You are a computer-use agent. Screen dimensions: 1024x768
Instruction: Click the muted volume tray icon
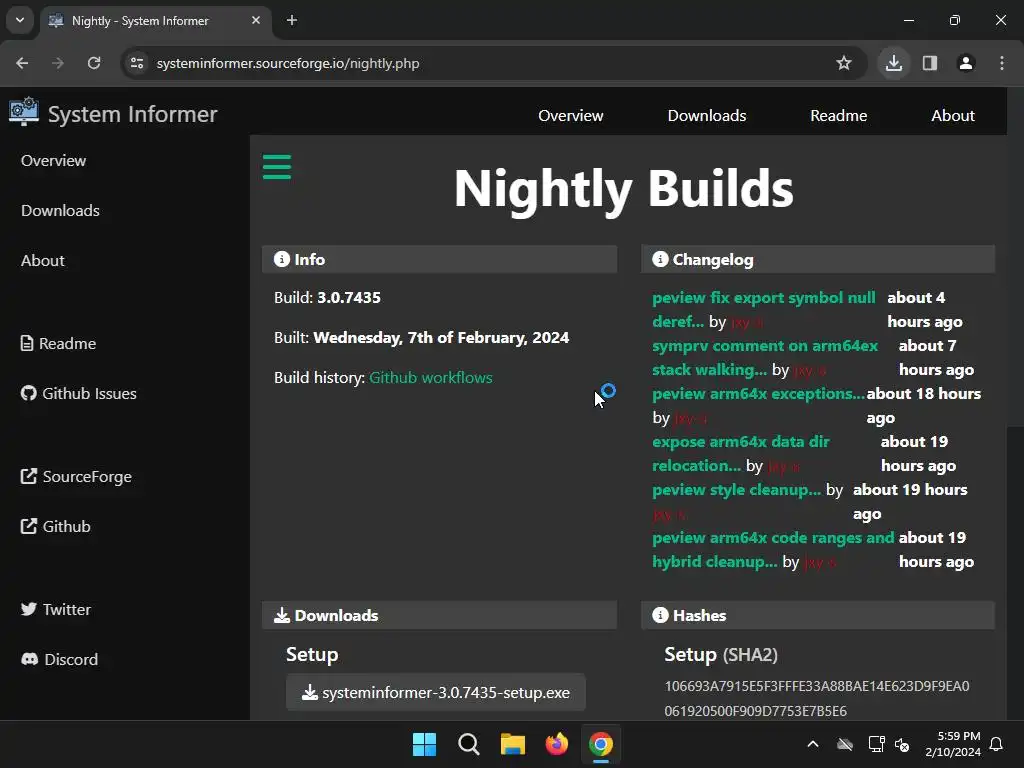point(902,744)
